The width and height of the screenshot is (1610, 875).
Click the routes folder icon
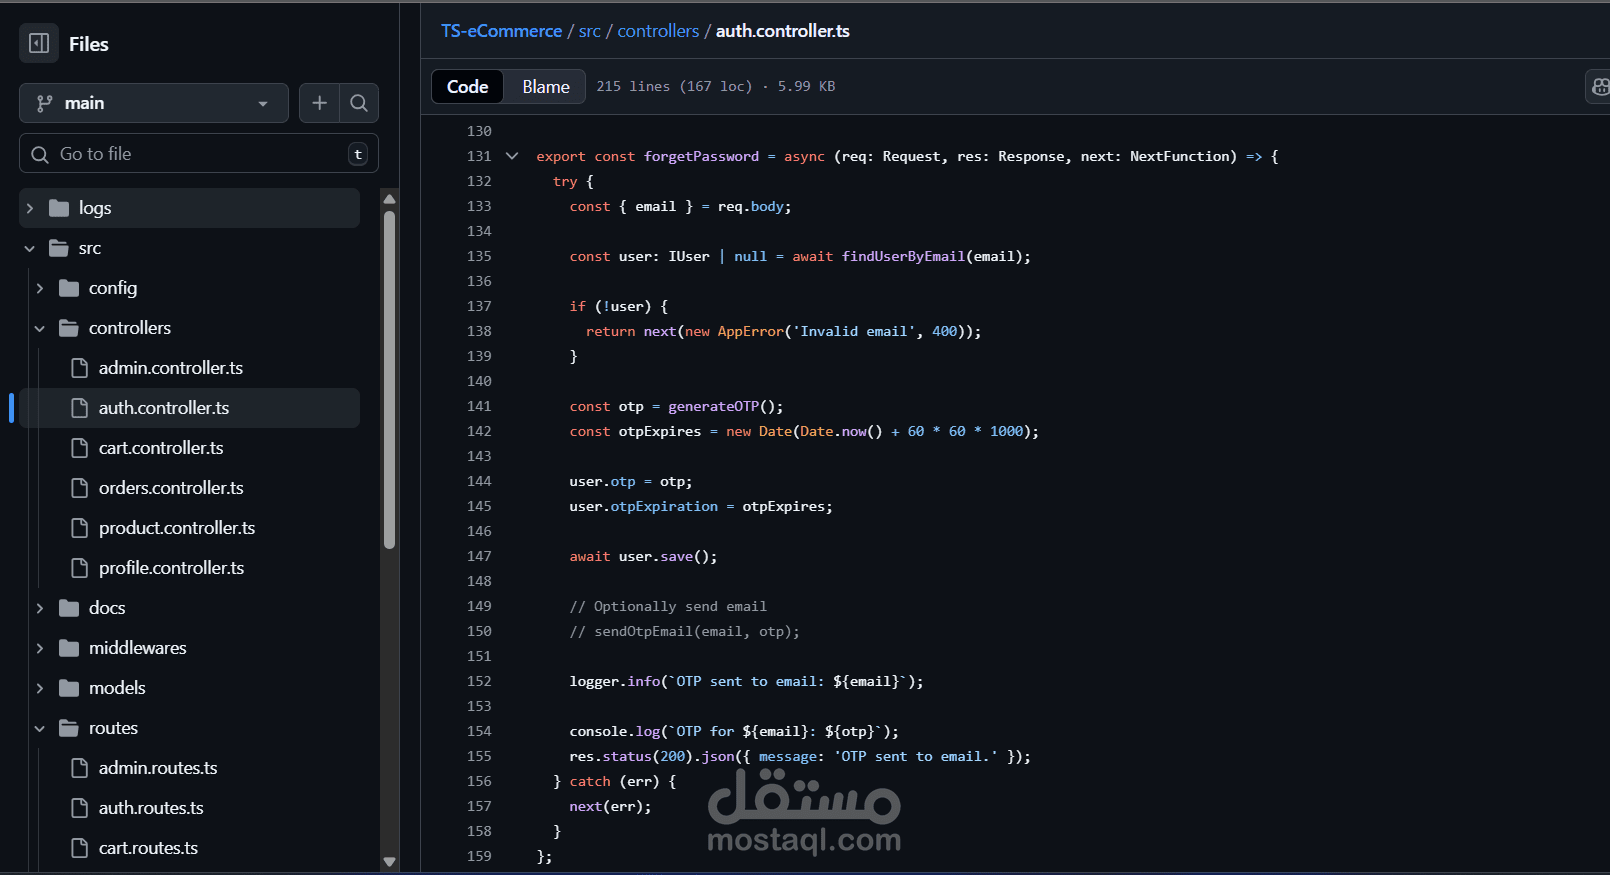(x=69, y=728)
